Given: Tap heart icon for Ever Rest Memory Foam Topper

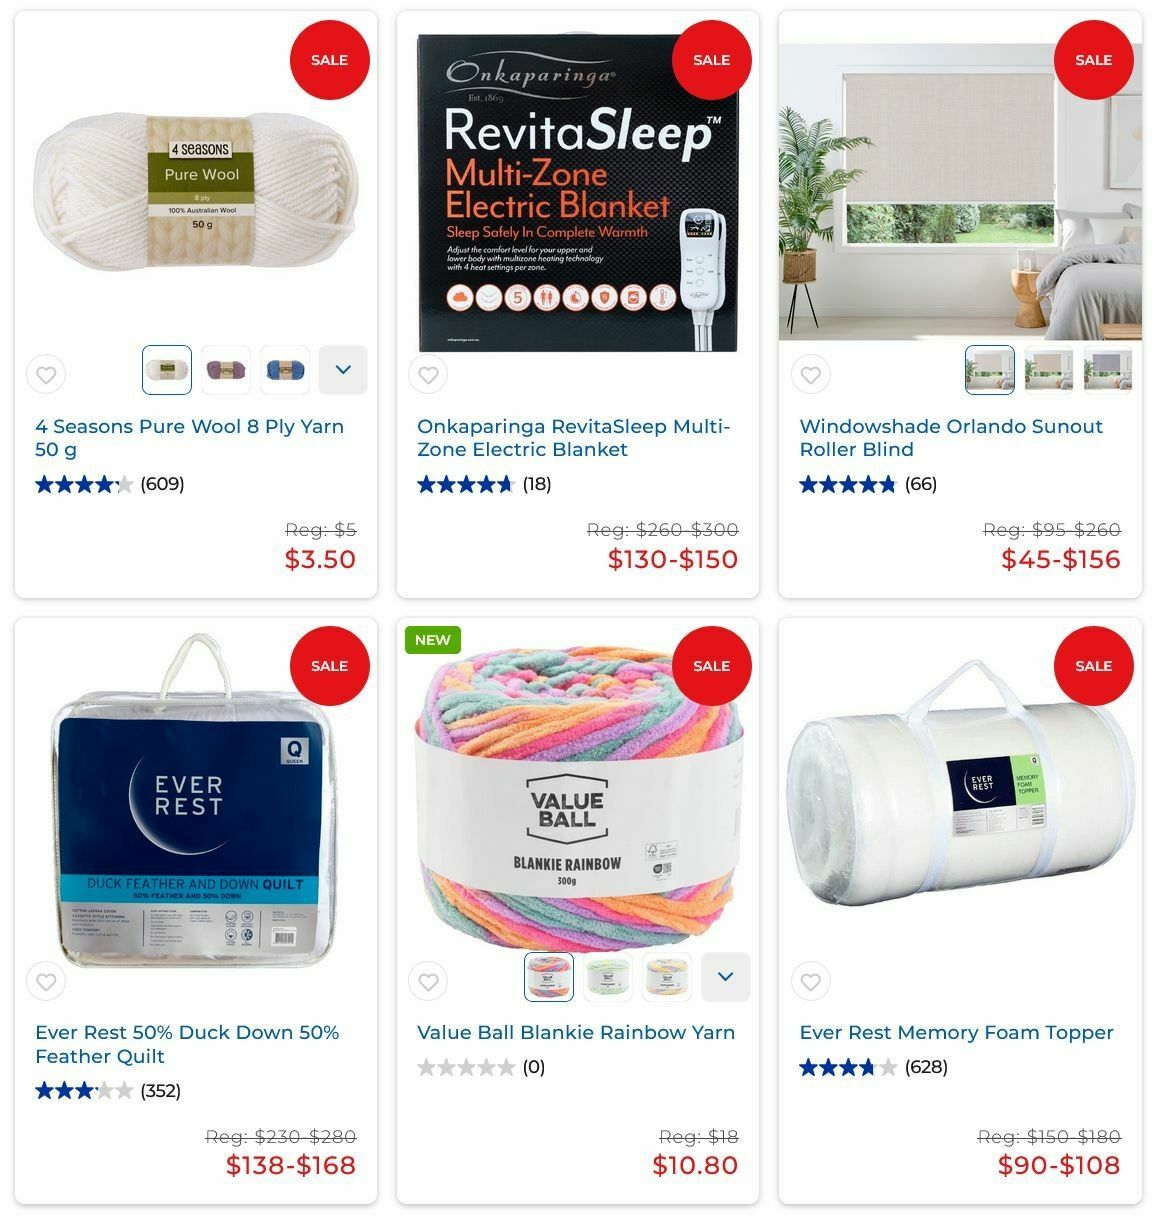Looking at the screenshot, I should [811, 982].
